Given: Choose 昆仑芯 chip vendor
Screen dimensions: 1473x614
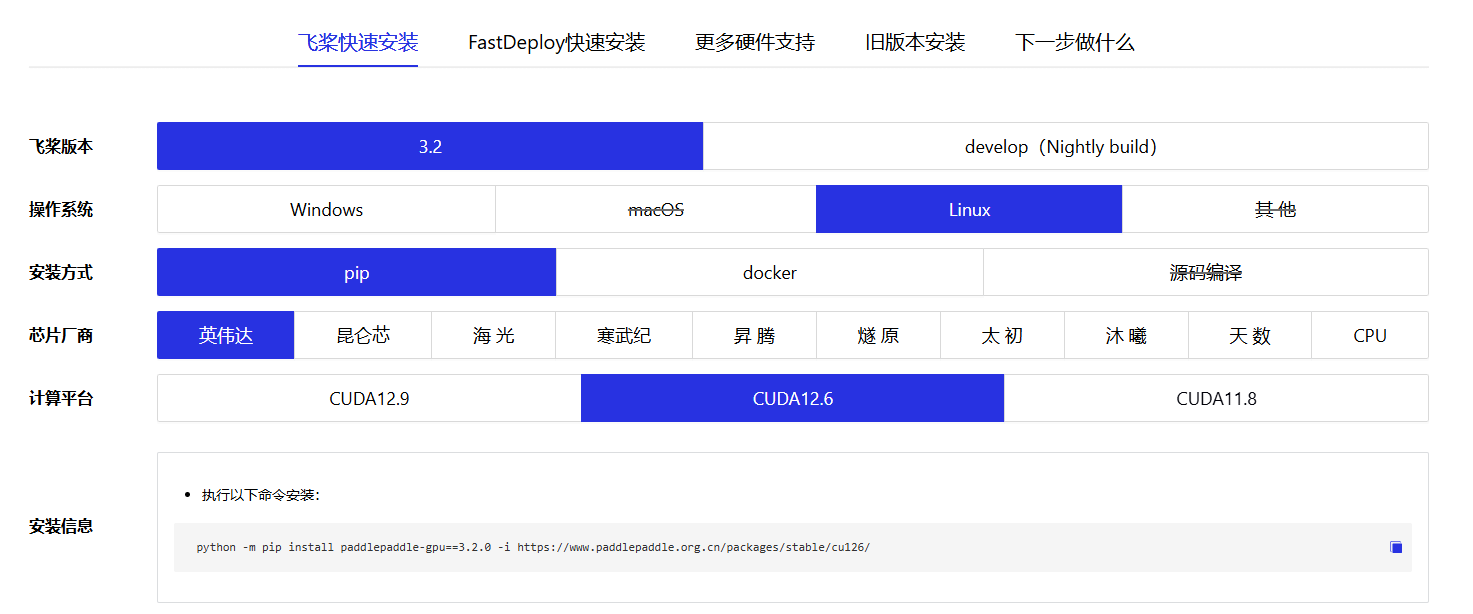Looking at the screenshot, I should pos(363,335).
